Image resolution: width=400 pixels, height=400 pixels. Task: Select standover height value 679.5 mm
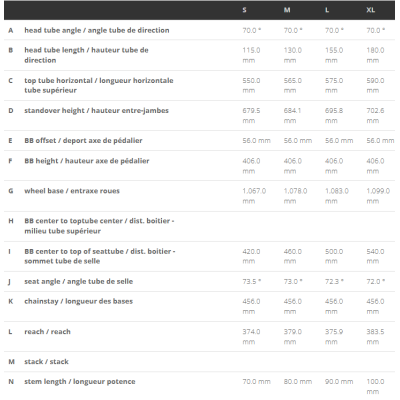(251, 116)
